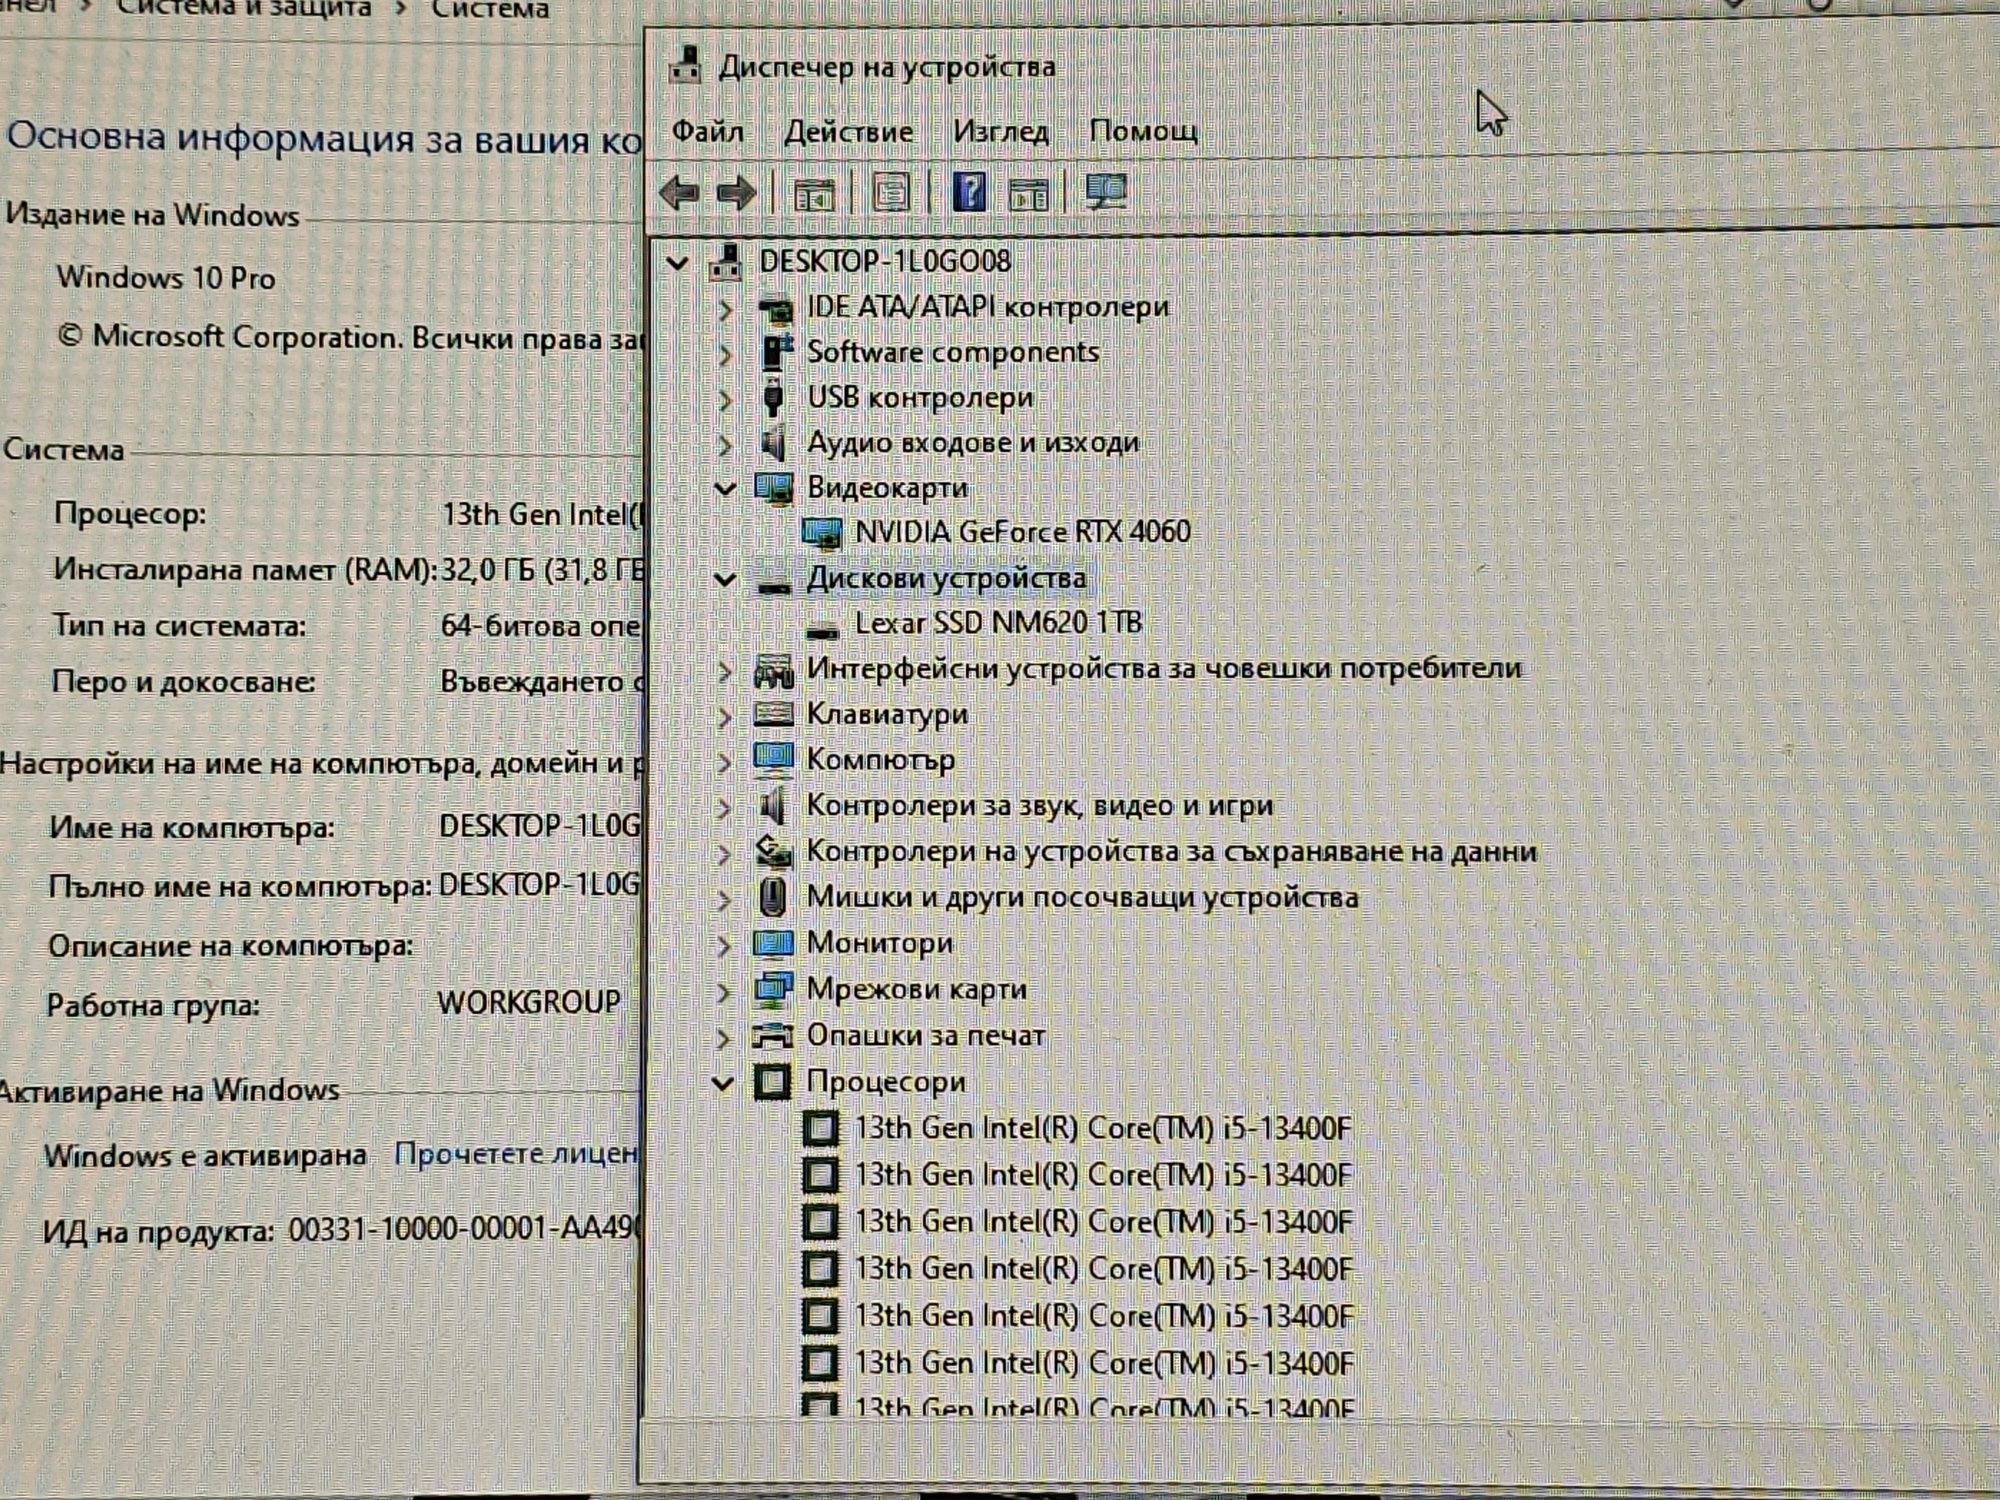The image size is (2000, 1500).
Task: Select the Компютър tree item
Action: pyautogui.click(x=880, y=760)
